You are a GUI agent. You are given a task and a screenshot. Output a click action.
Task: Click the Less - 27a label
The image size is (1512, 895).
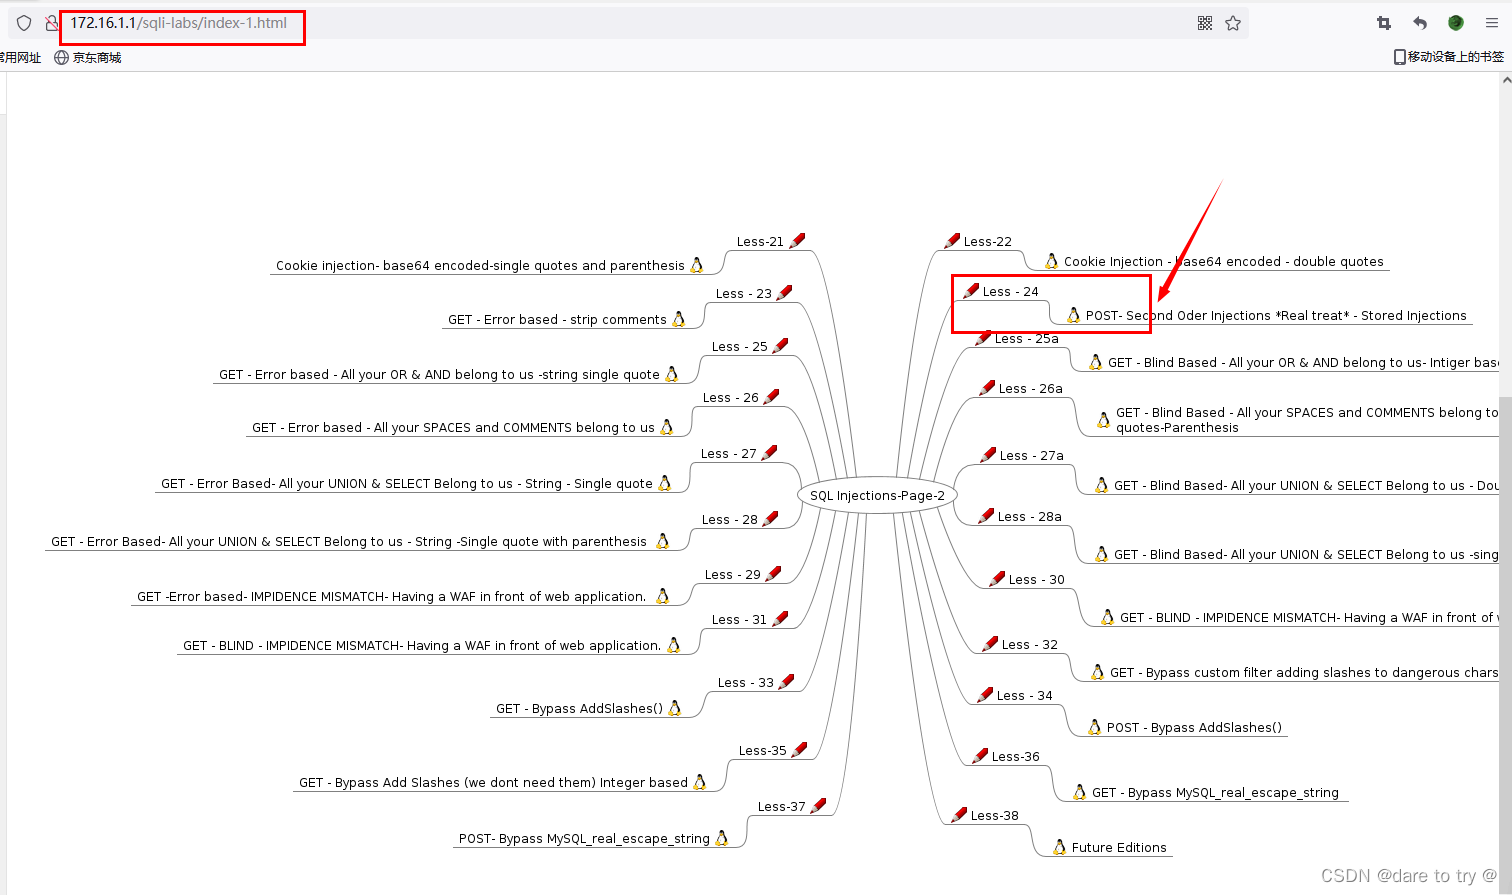pyautogui.click(x=1032, y=456)
